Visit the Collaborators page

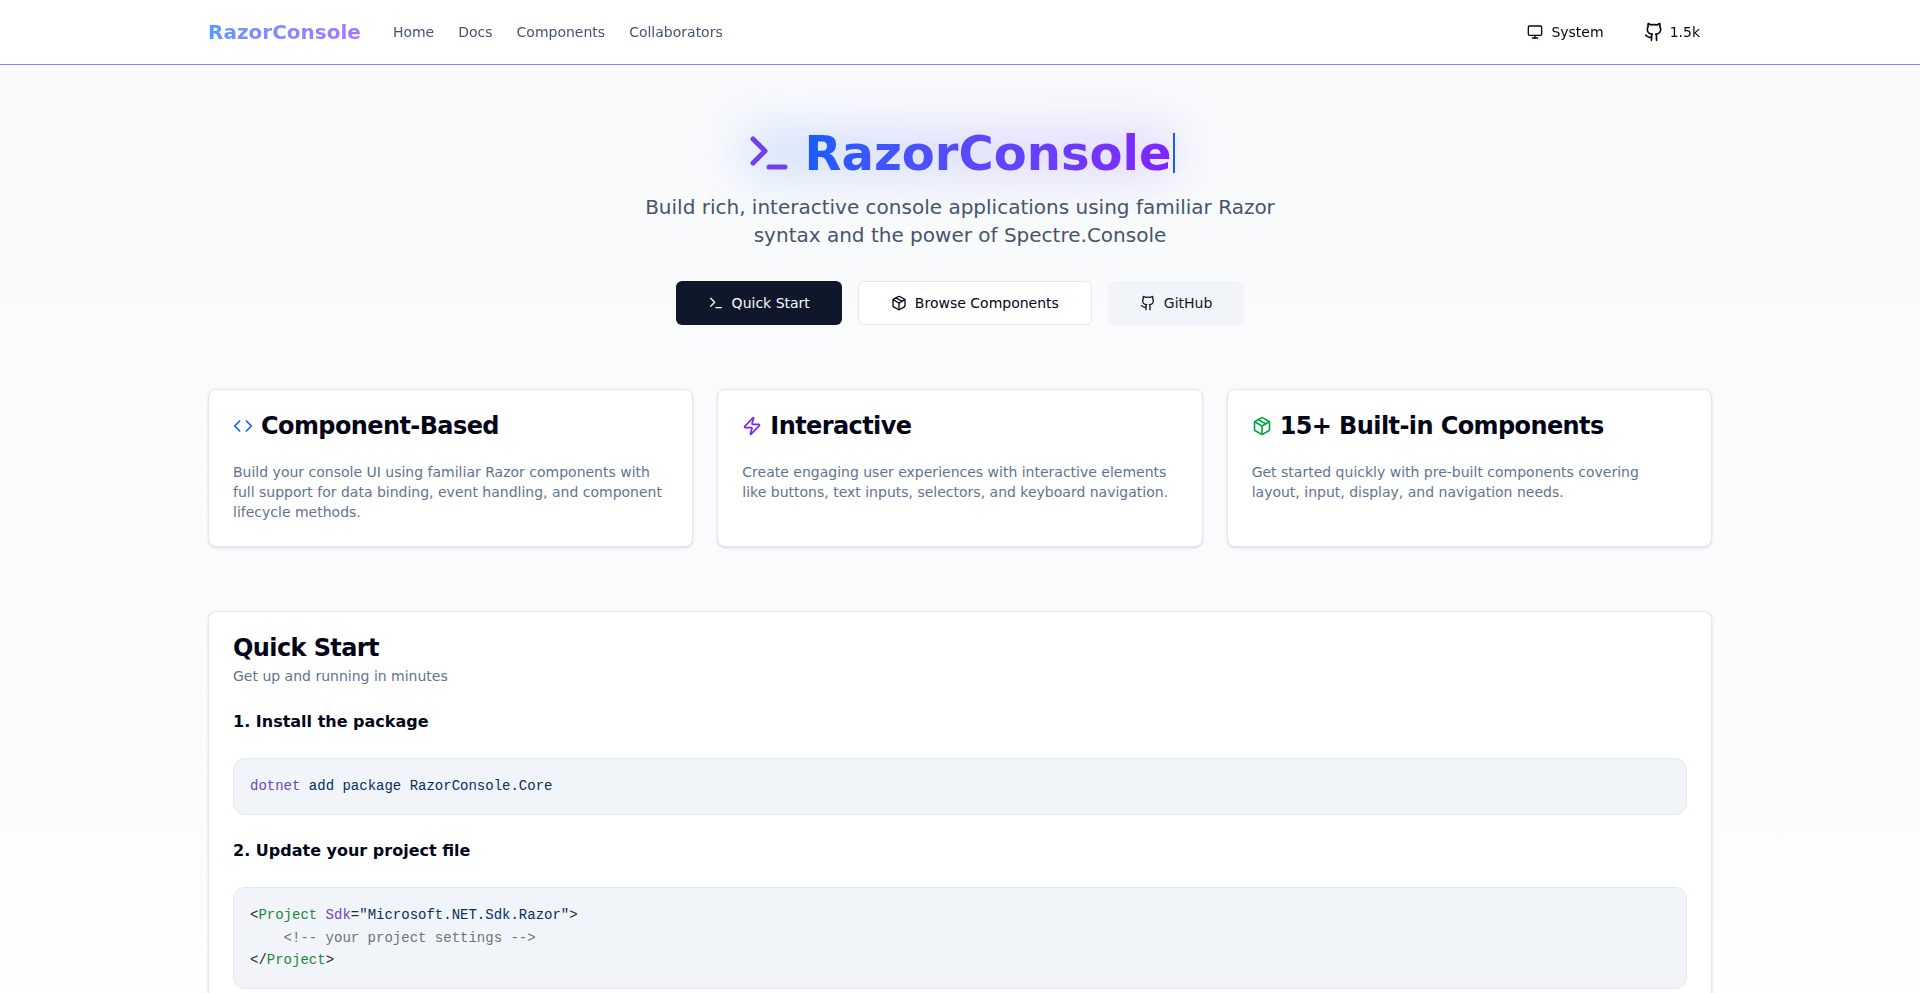tap(675, 32)
